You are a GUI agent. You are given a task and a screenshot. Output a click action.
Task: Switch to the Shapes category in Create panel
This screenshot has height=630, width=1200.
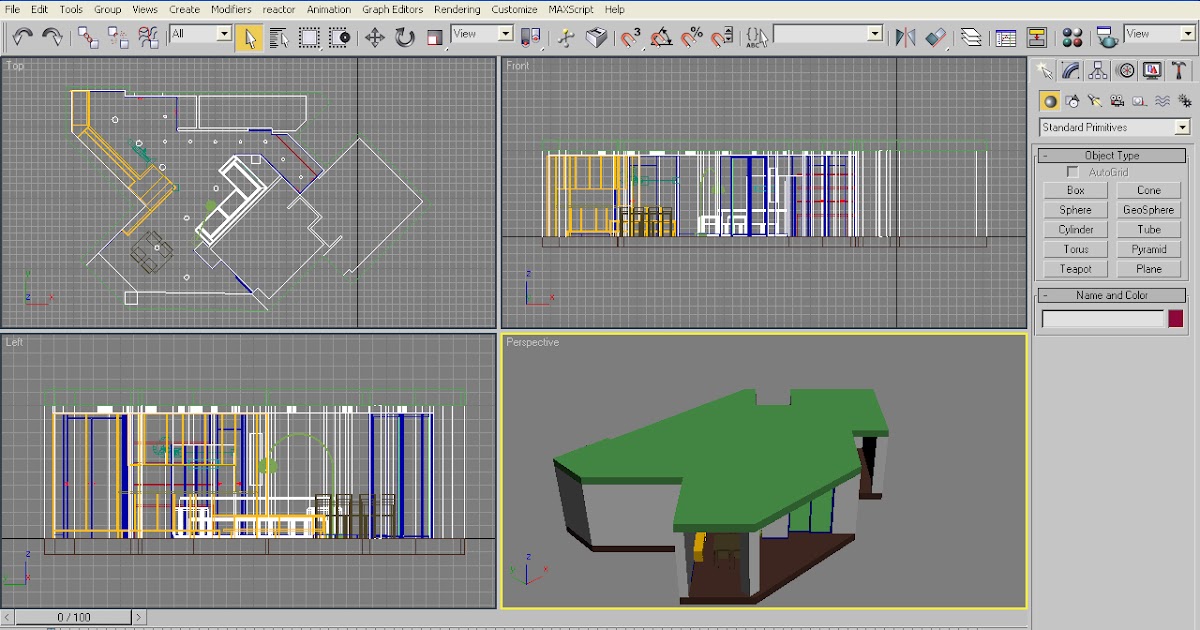(1070, 100)
